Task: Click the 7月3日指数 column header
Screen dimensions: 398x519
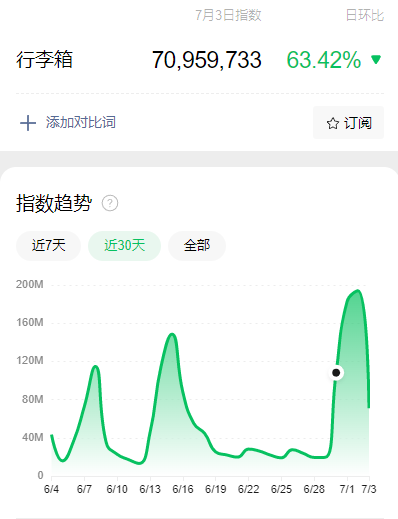Action: tap(228, 15)
